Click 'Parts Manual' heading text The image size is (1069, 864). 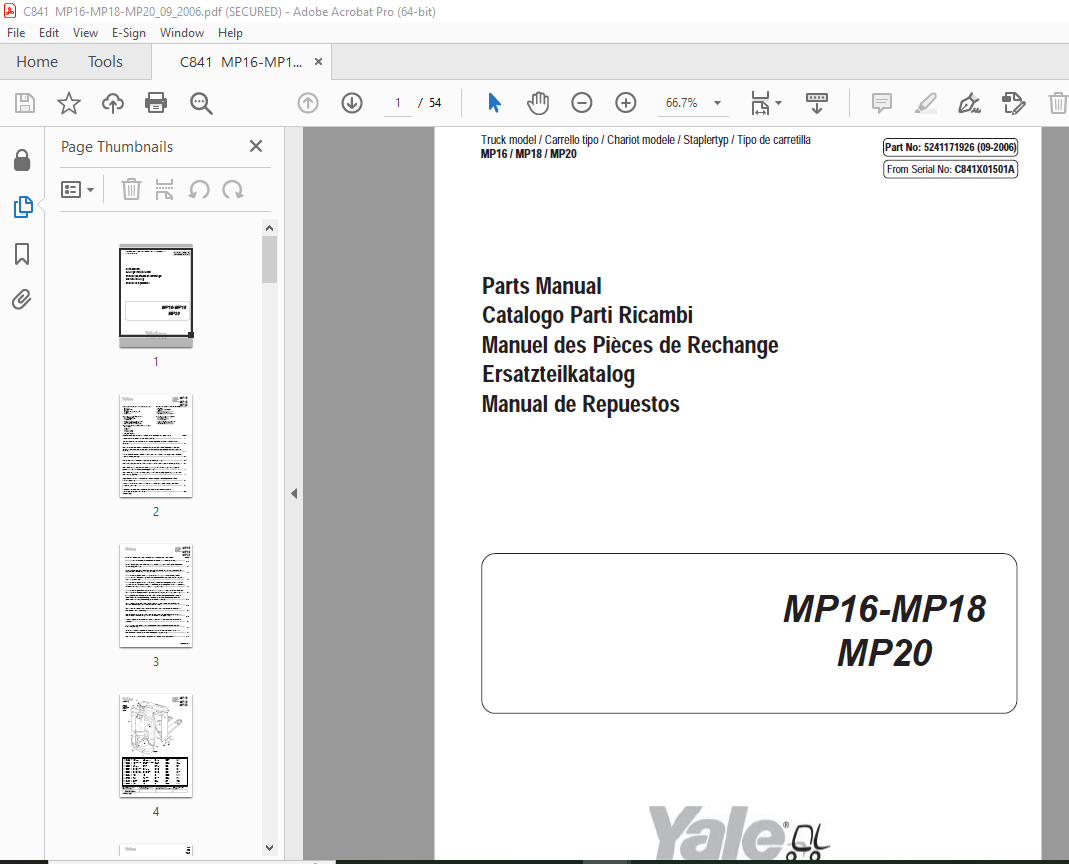(541, 286)
